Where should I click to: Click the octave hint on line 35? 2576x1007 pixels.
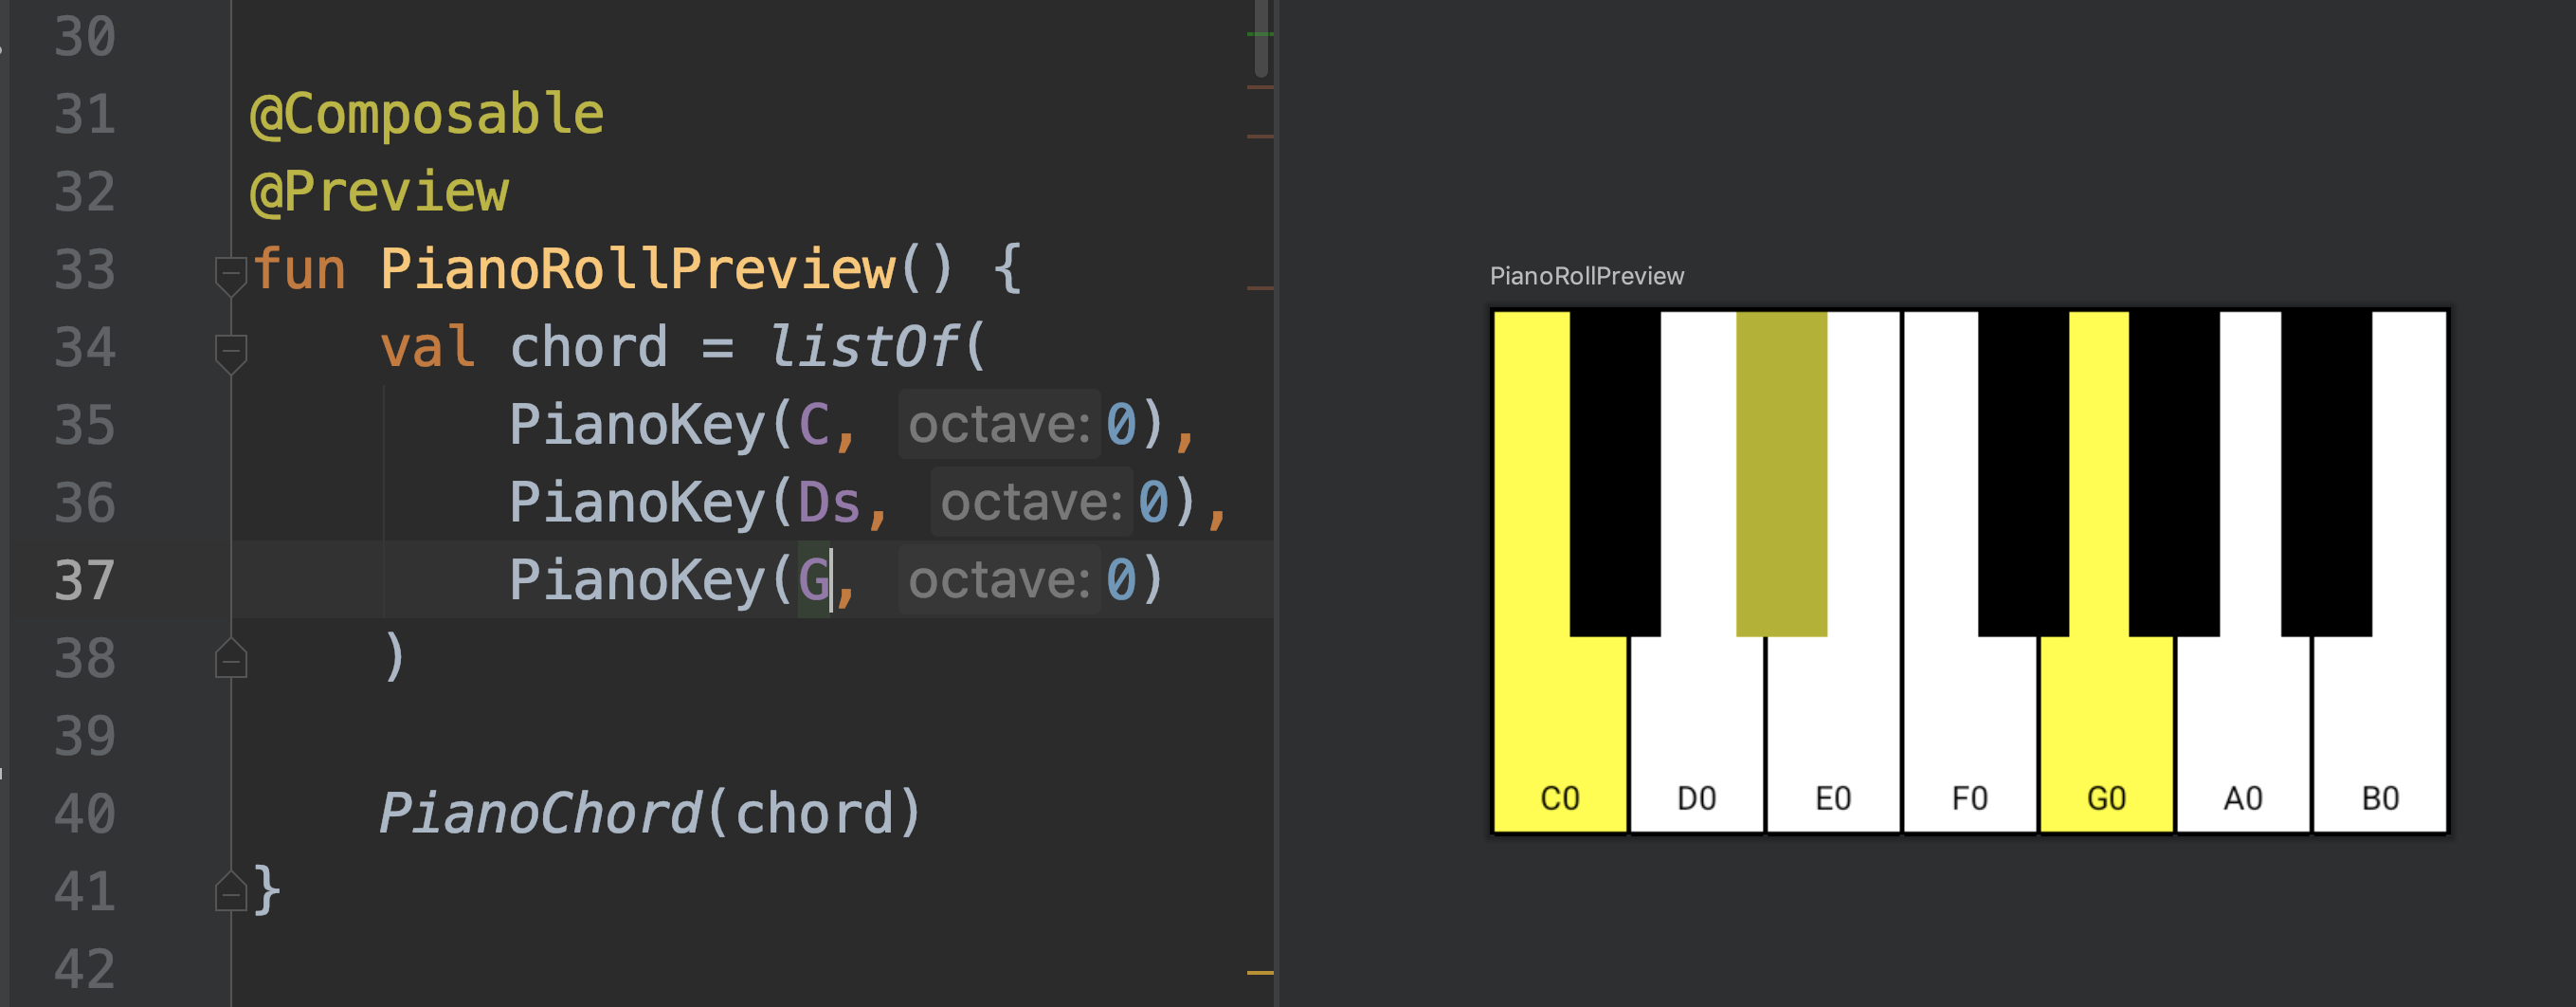pos(1000,424)
